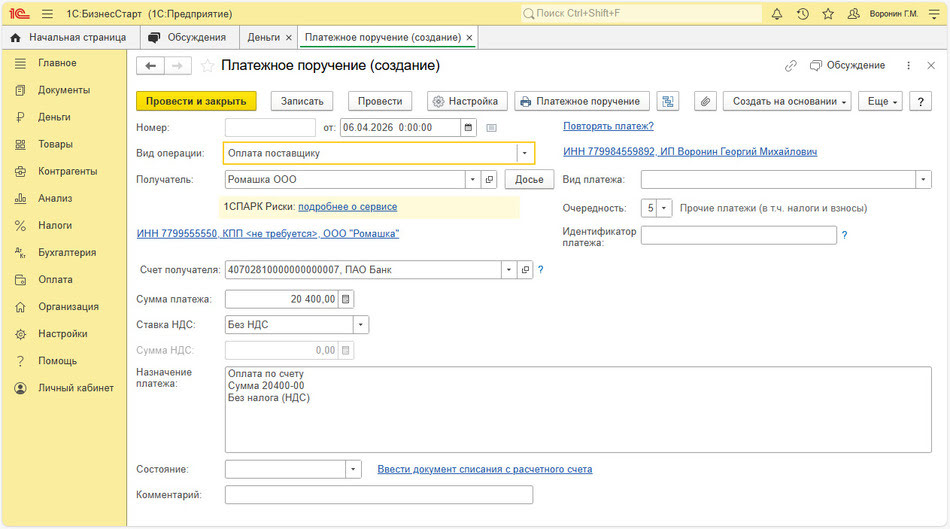The image size is (950, 529).
Task: Open the Анализ sidebar section
Action: click(x=55, y=198)
